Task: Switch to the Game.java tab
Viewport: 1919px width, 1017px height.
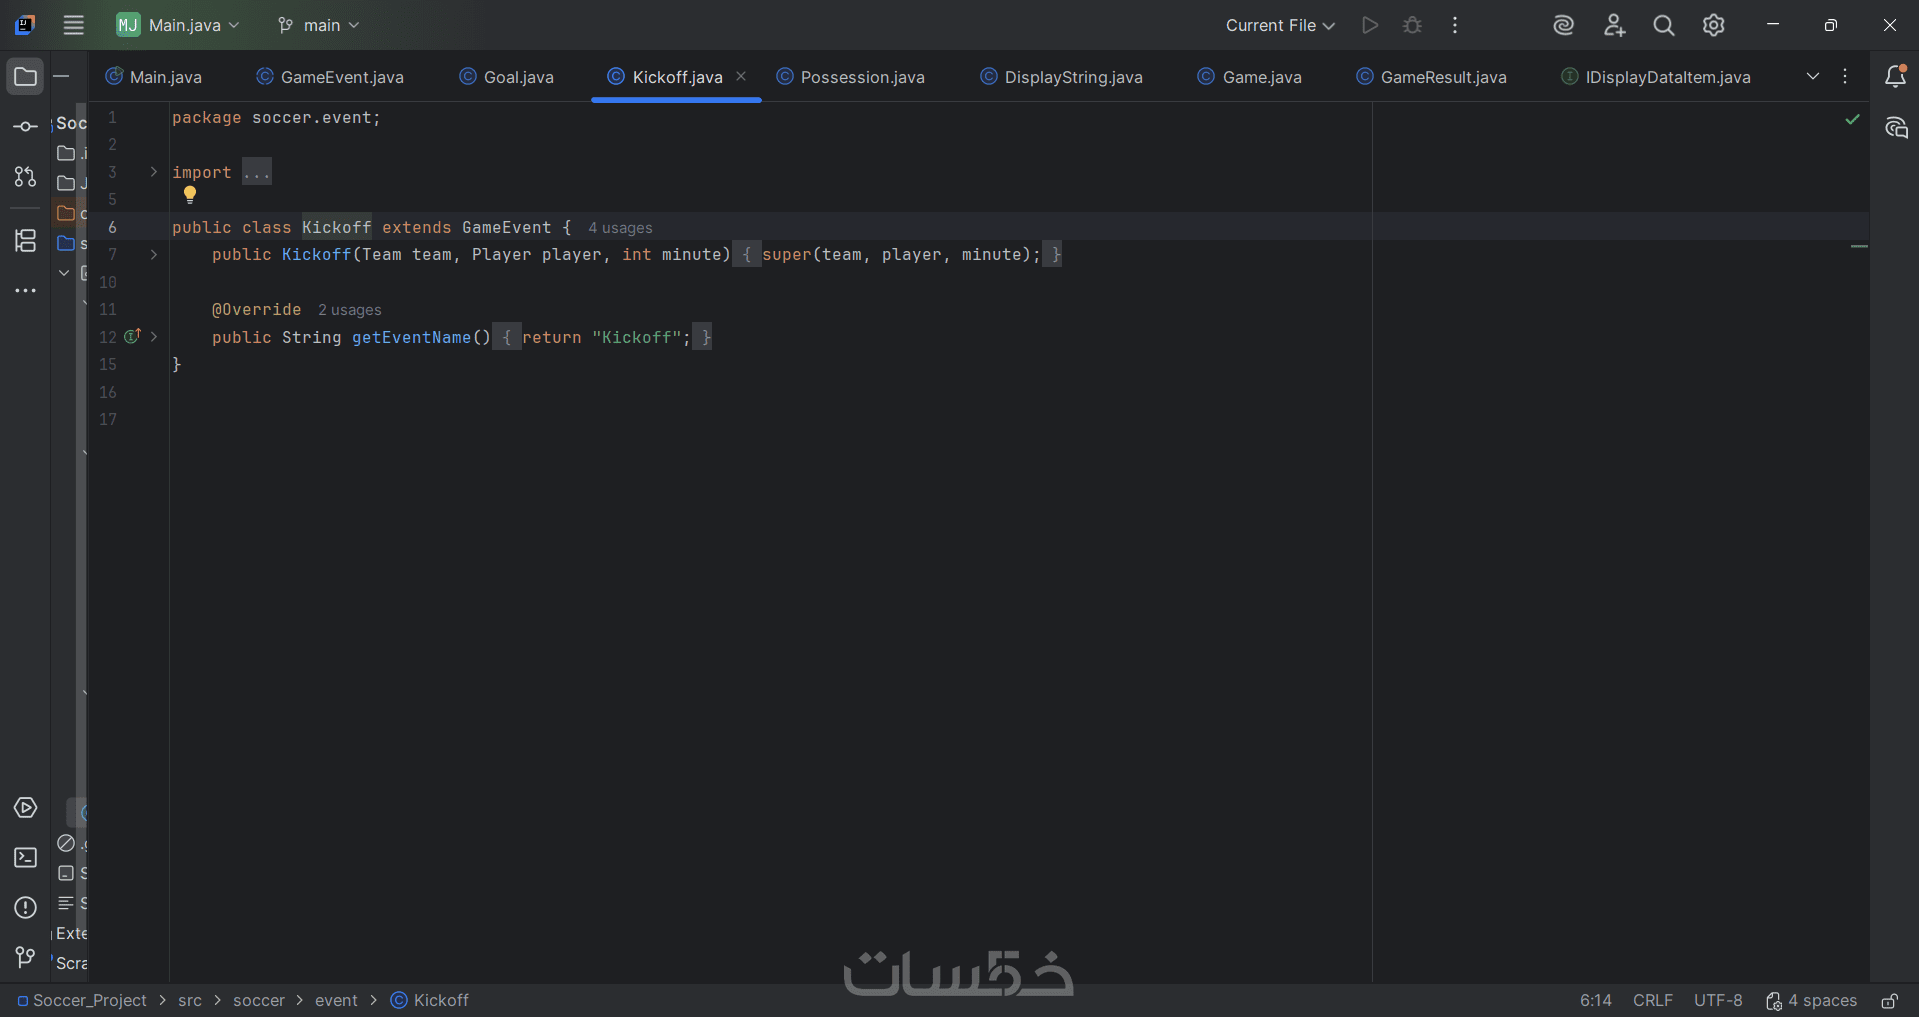Action: pos(1250,77)
